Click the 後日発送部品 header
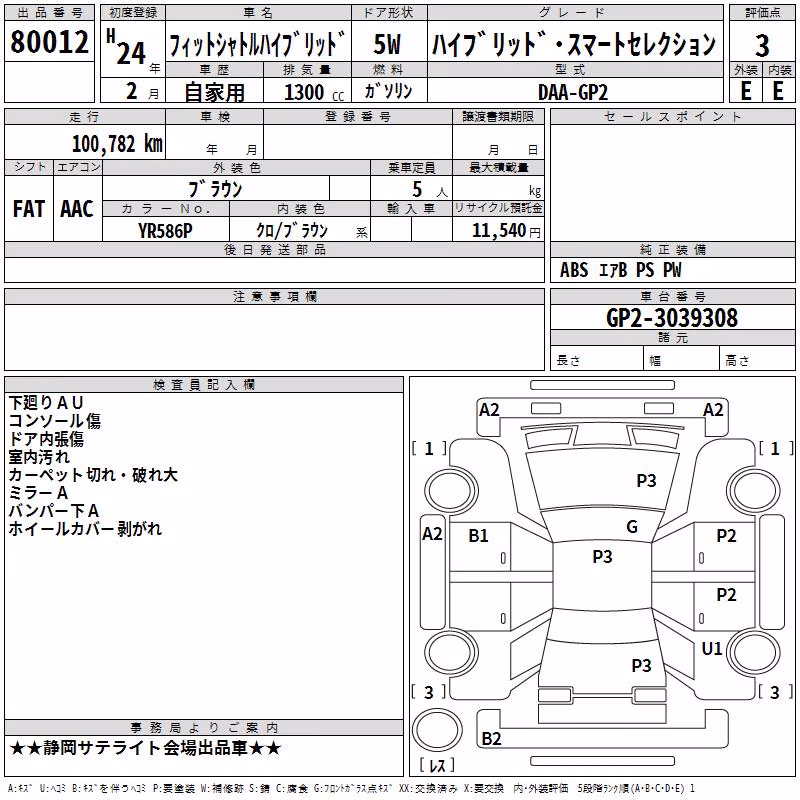The height and width of the screenshot is (800, 800). [x=274, y=249]
